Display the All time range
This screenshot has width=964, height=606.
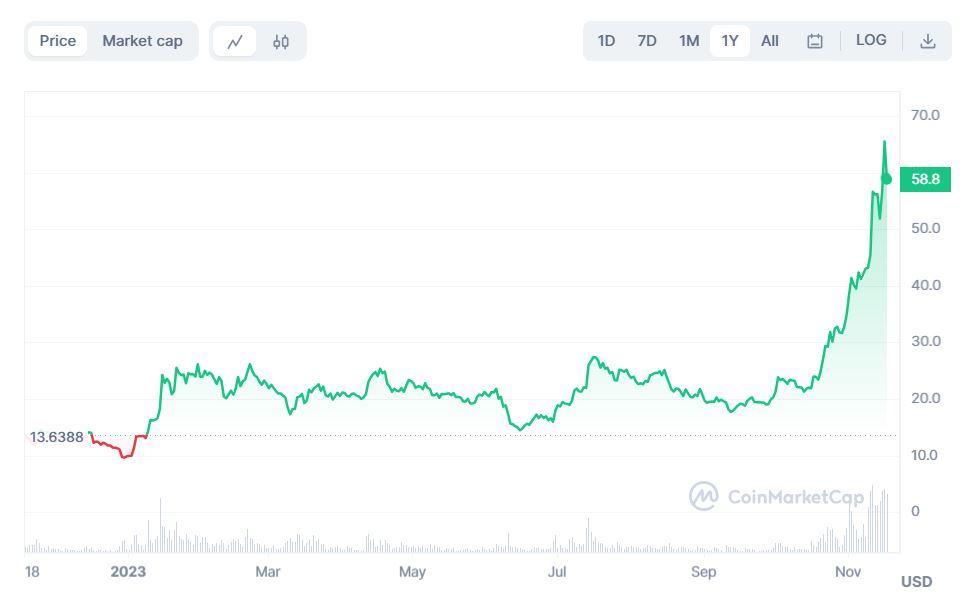tap(770, 41)
